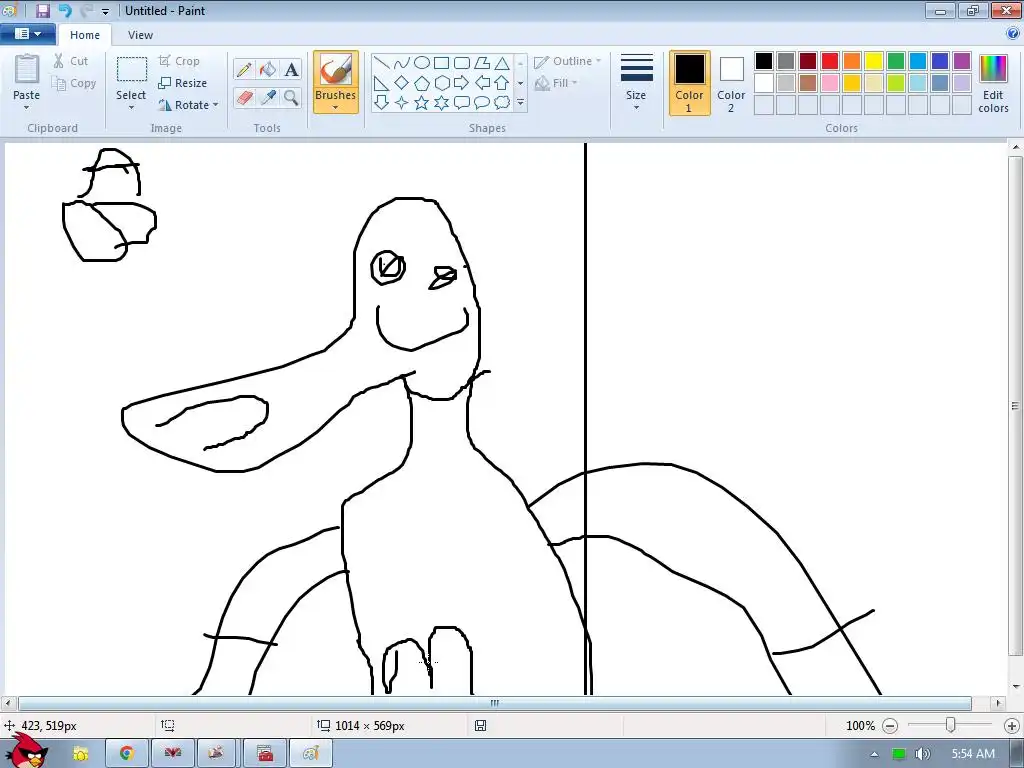Screen dimensions: 1024x768
Task: Select the Magnifier tool
Action: pos(291,98)
